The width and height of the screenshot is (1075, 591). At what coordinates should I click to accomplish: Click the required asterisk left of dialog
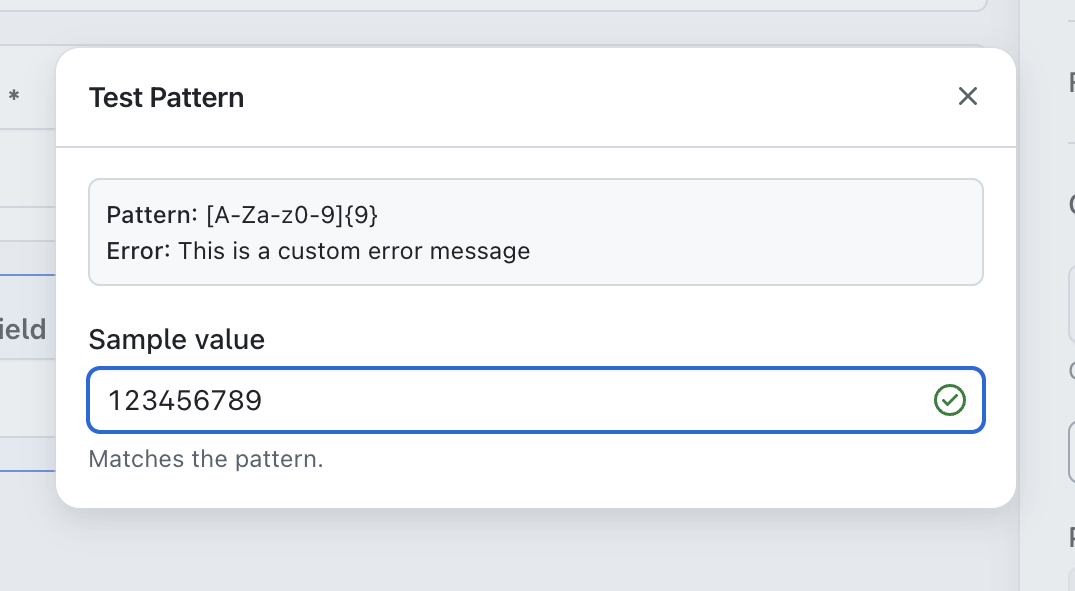click(x=14, y=97)
